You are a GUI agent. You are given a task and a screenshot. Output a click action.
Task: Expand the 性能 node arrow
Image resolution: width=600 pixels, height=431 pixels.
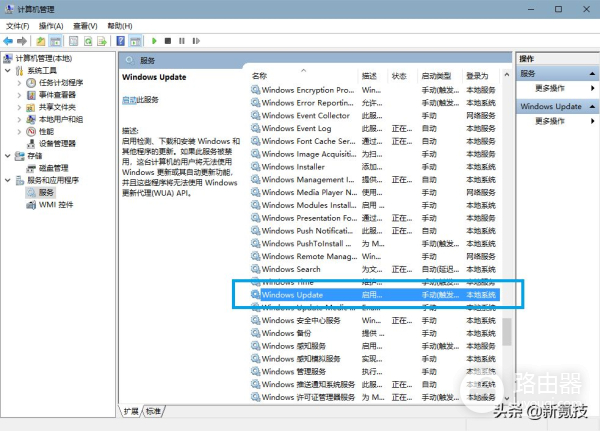click(x=19, y=131)
